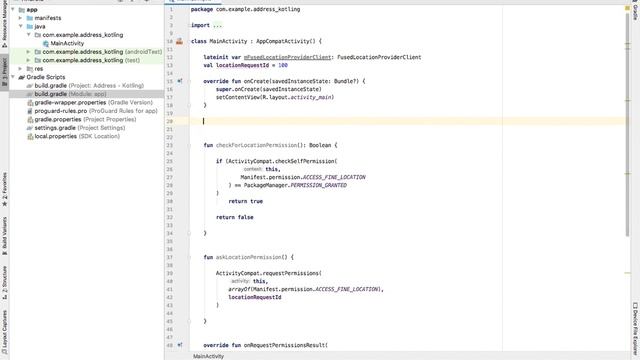Expand the (test) package arrow

pos(29,60)
